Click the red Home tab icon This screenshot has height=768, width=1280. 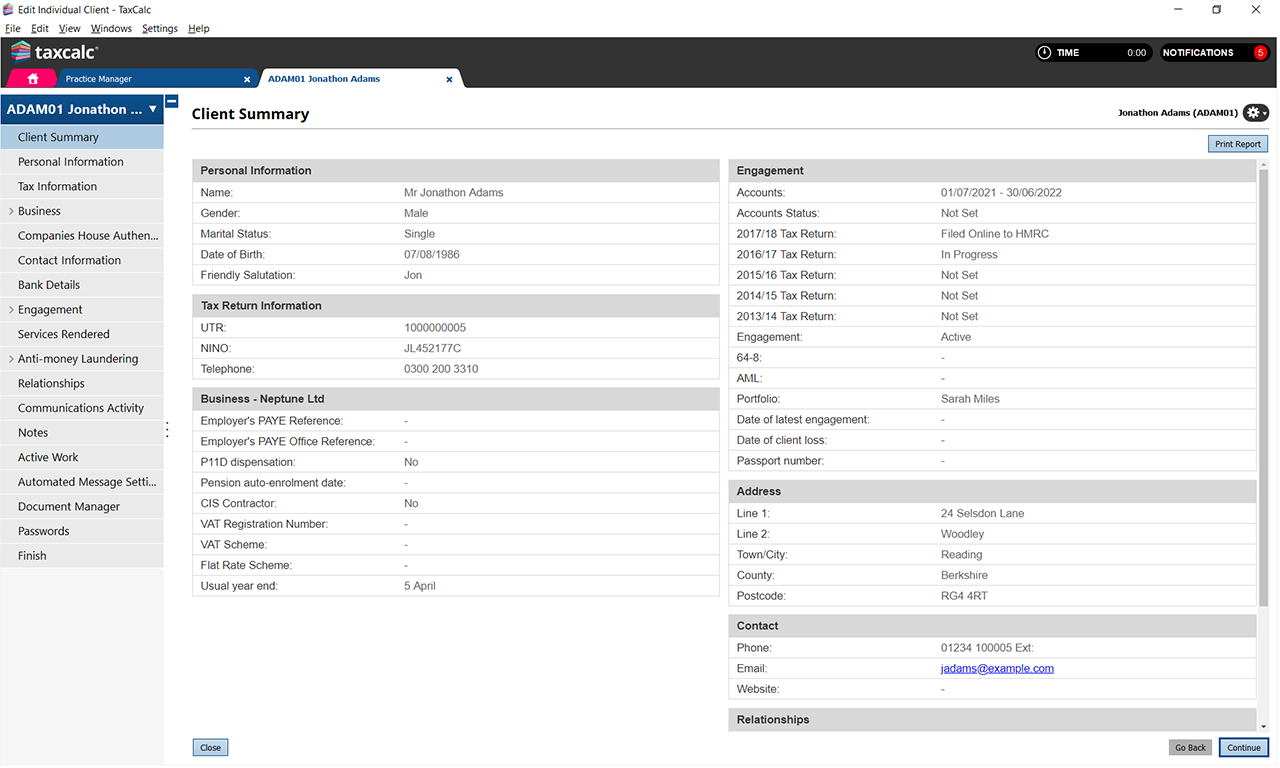coord(33,78)
